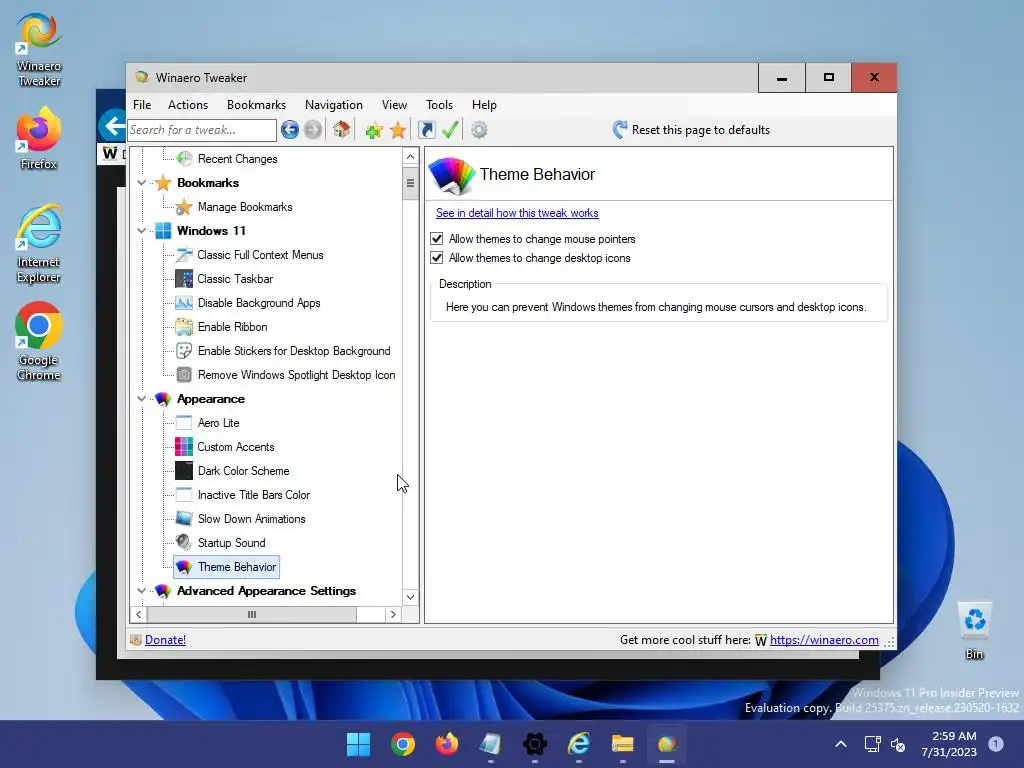
Task: Click the tree scrollbar up arrow
Action: click(x=410, y=157)
